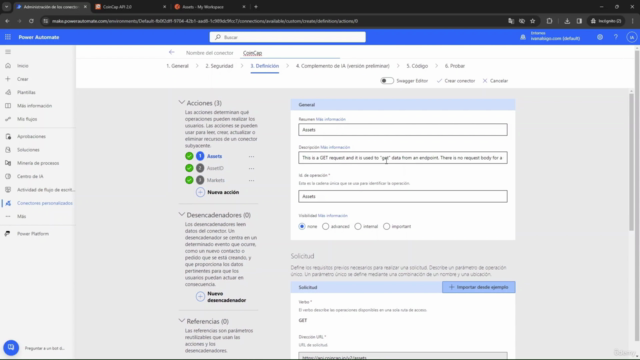
Task: Select the AssetID action in list
Action: [x=215, y=168]
